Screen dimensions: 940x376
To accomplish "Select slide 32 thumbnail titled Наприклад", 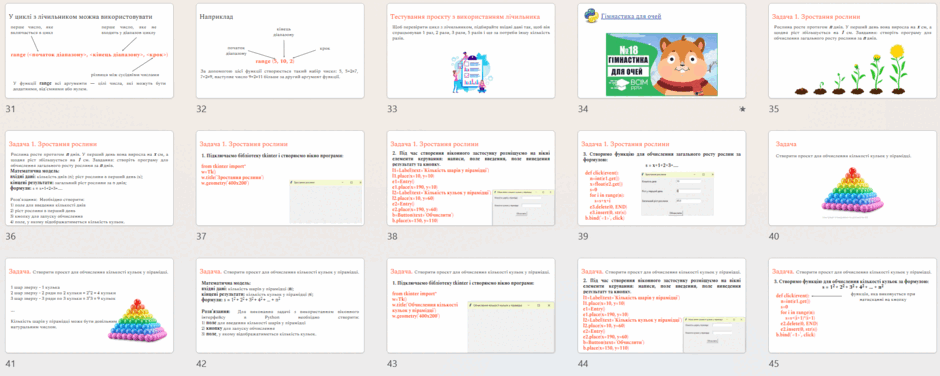I will (280, 52).
